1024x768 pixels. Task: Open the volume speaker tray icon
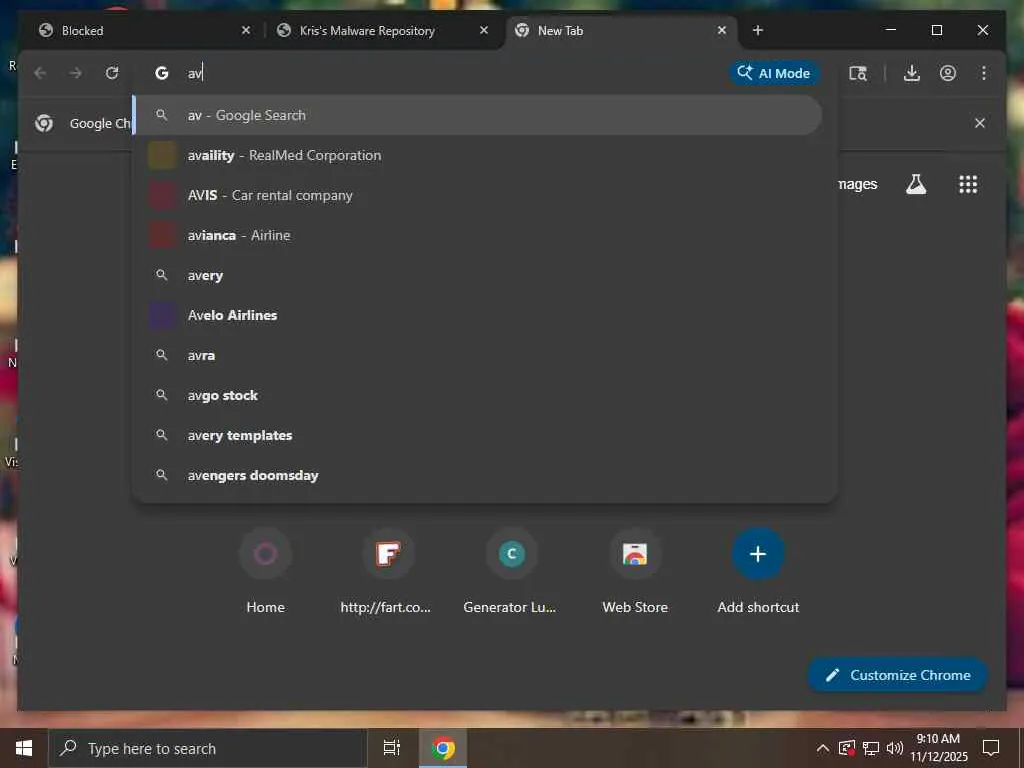[895, 748]
